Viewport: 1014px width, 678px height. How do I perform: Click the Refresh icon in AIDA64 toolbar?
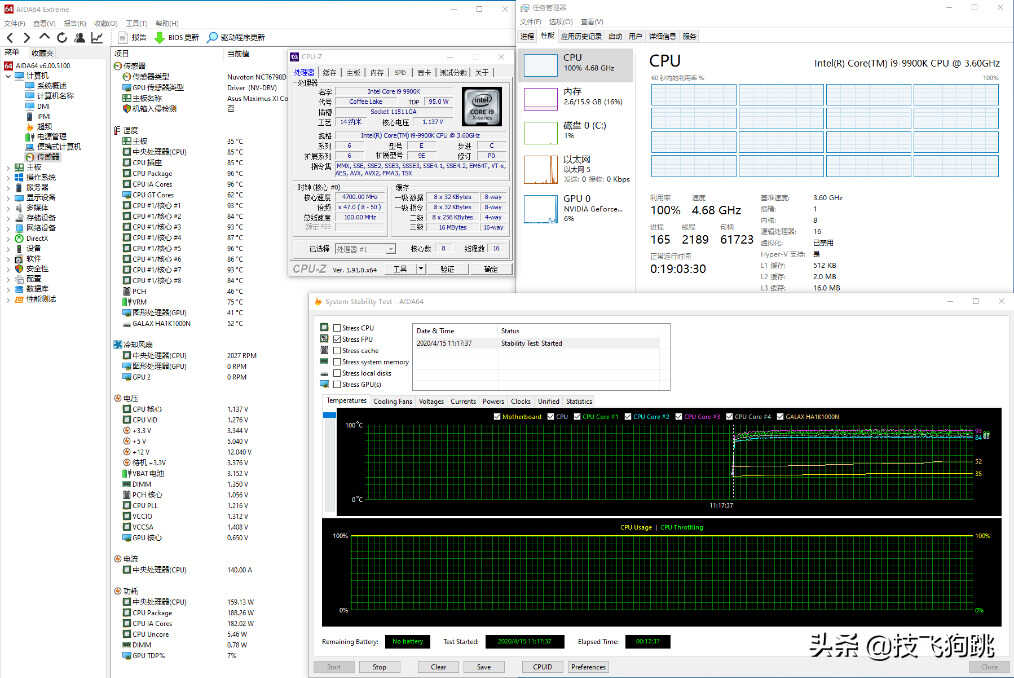(x=61, y=38)
